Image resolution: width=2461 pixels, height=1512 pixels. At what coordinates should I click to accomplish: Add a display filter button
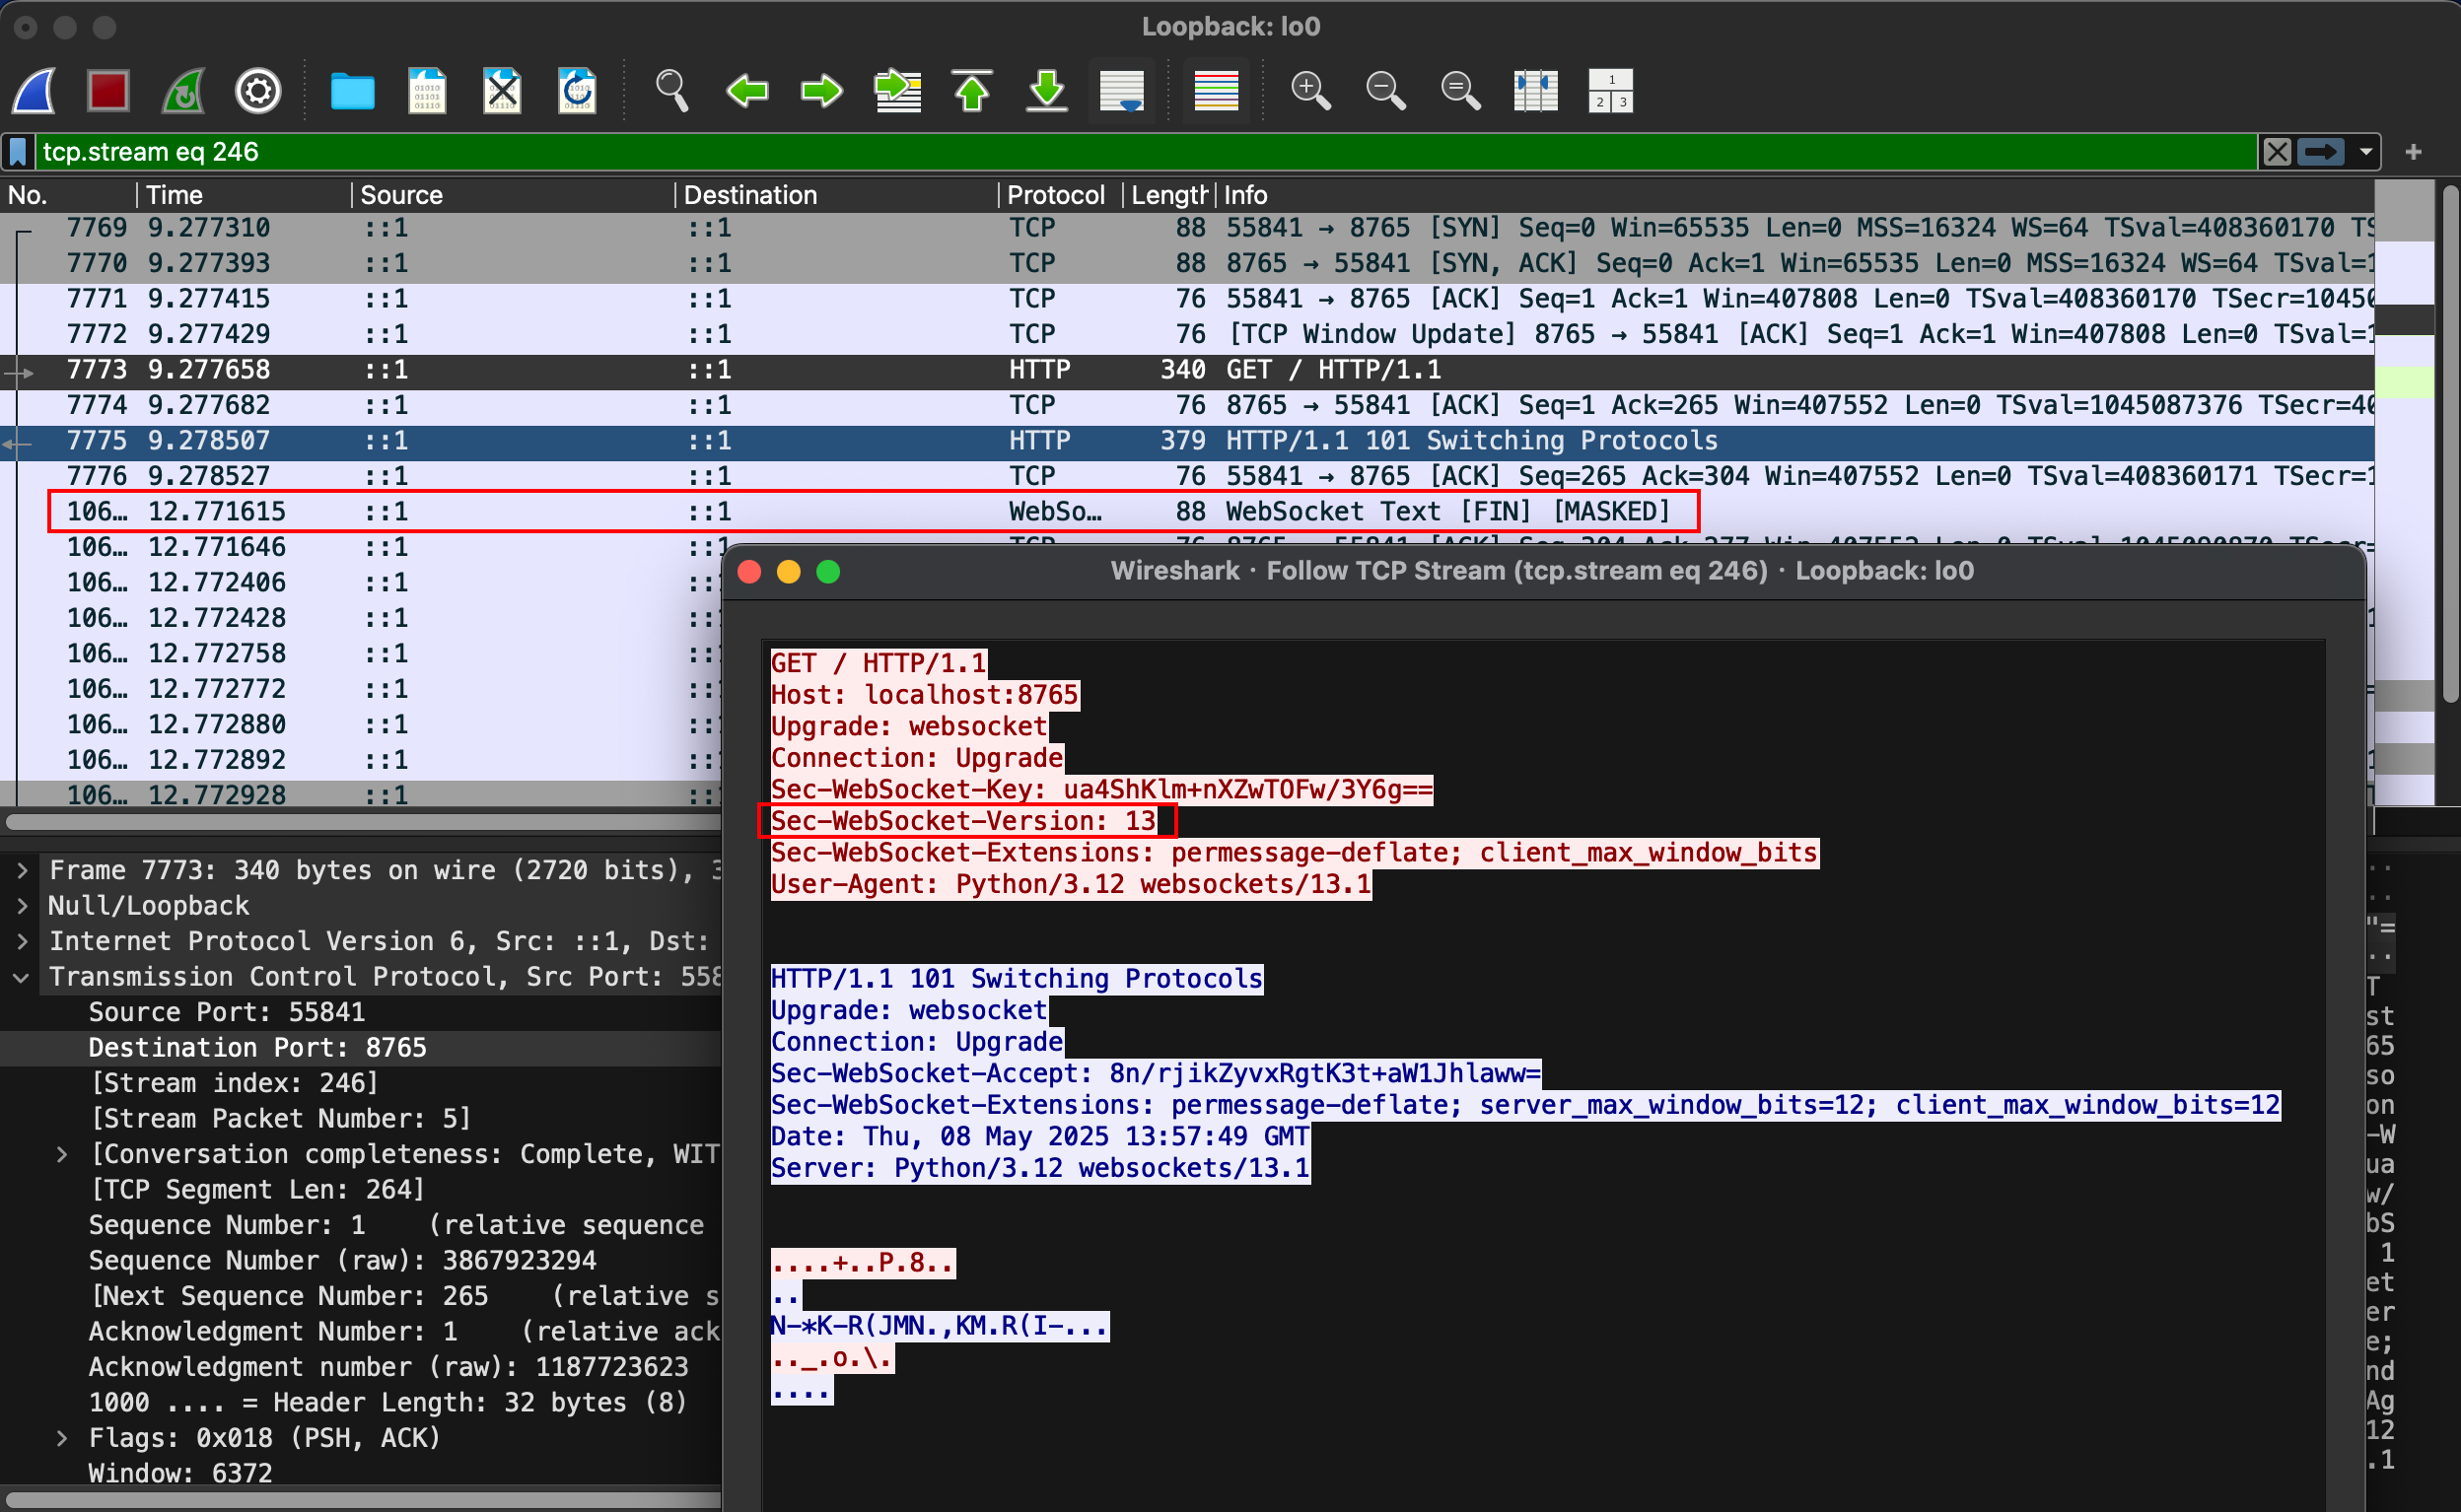coord(2414,152)
